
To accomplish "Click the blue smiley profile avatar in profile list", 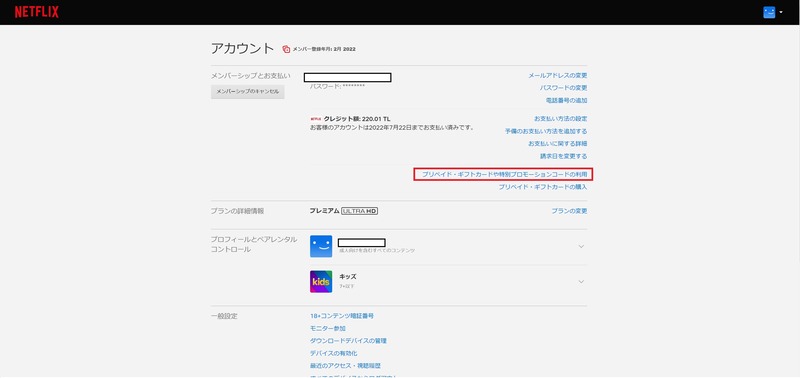I will pyautogui.click(x=321, y=246).
